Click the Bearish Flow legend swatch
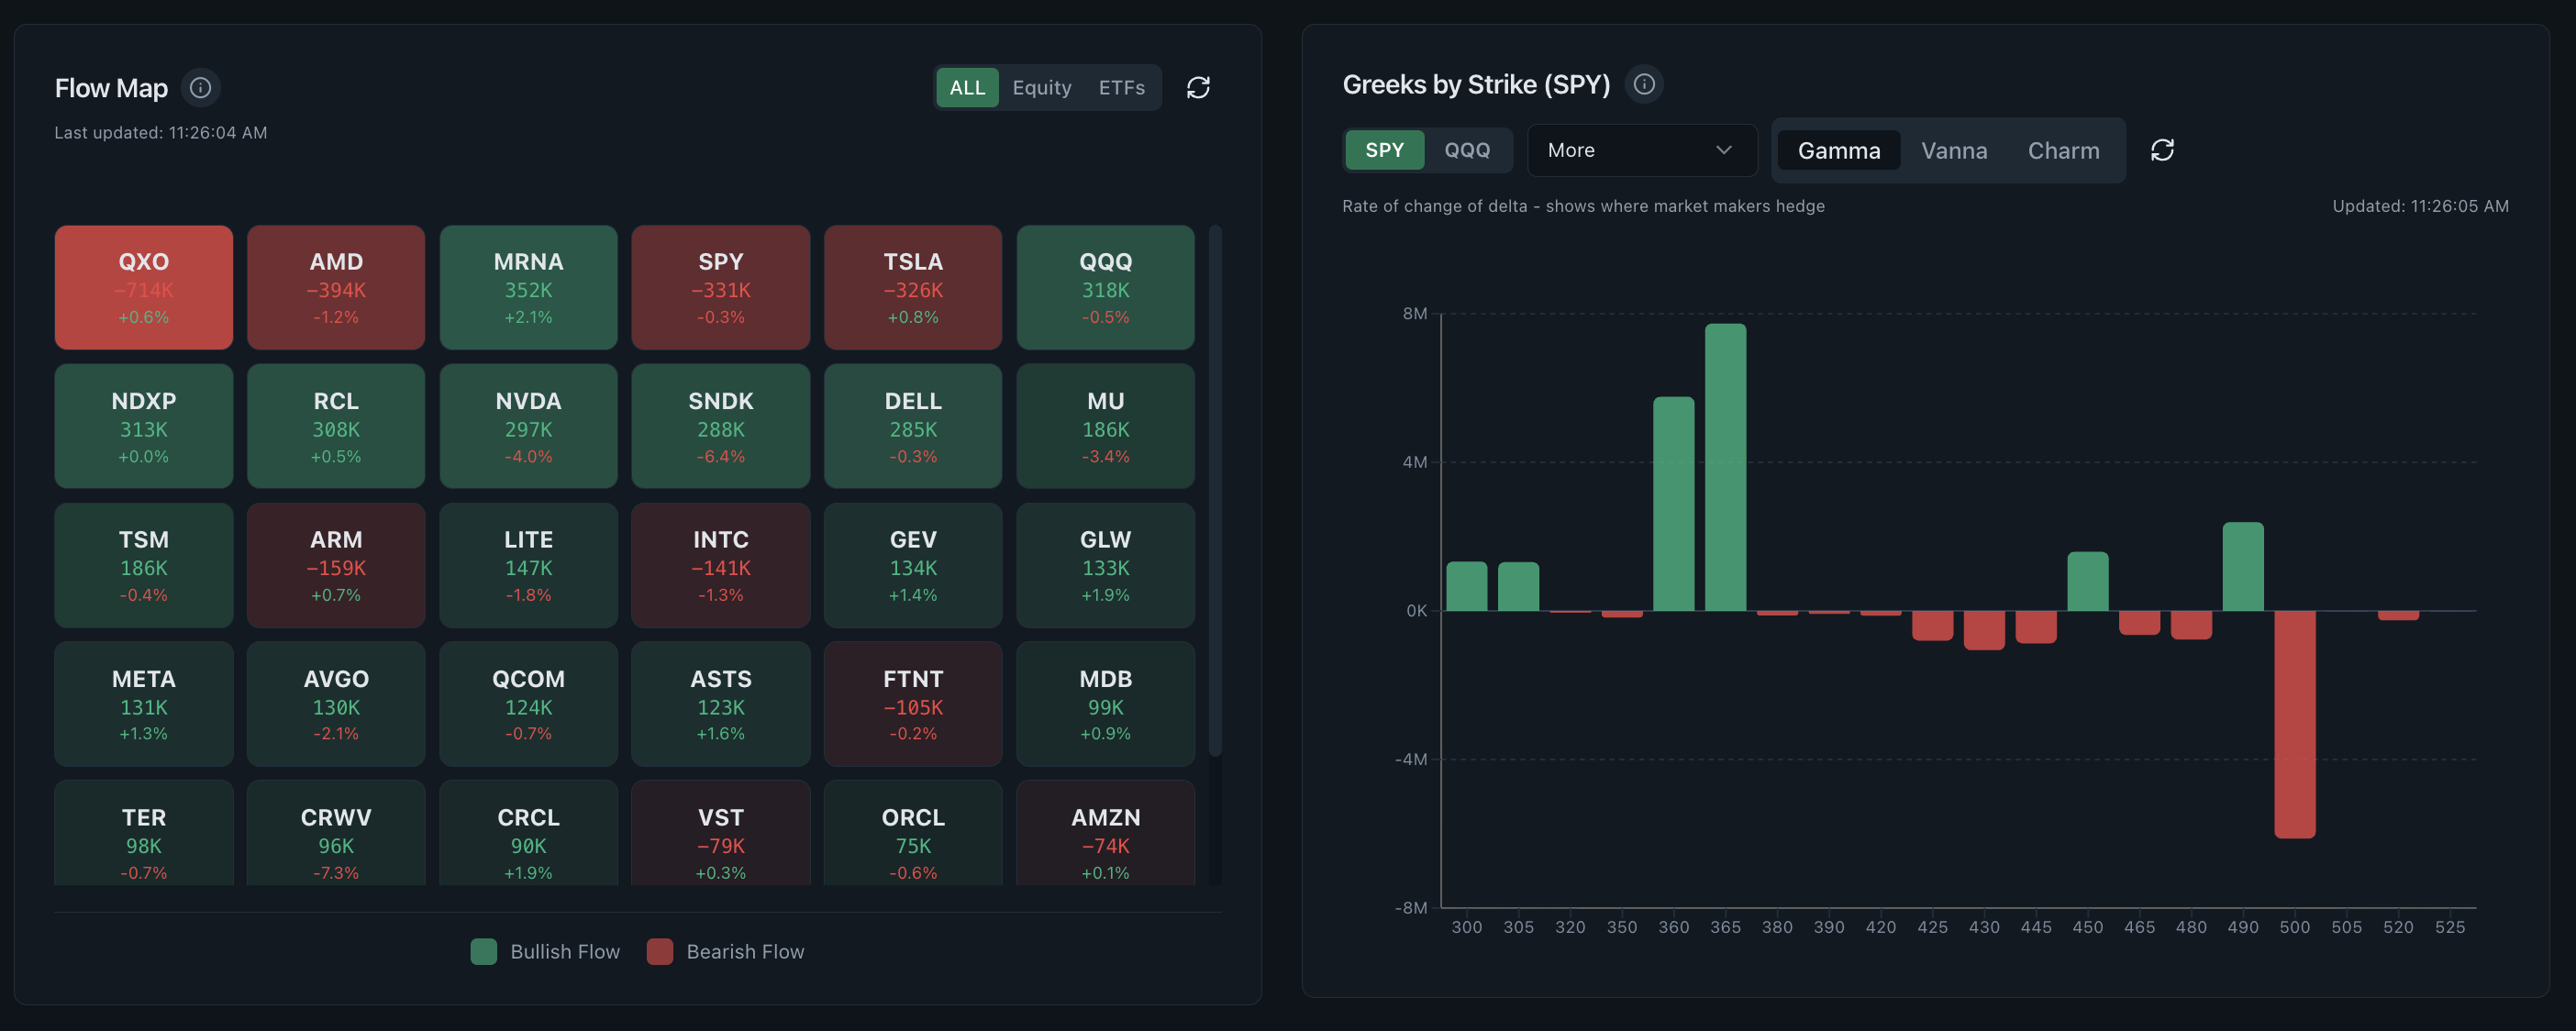The height and width of the screenshot is (1031, 2576). point(660,951)
